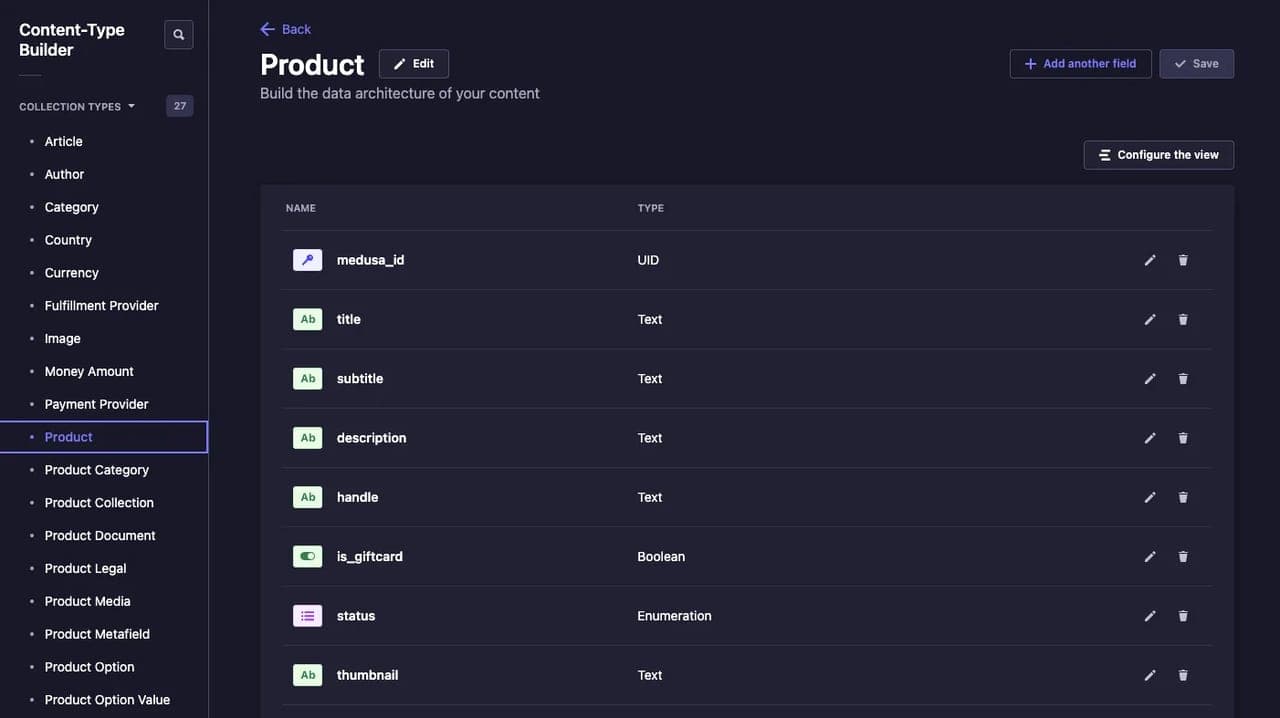Click the thumbnail field edit pencil

[x=1150, y=675]
